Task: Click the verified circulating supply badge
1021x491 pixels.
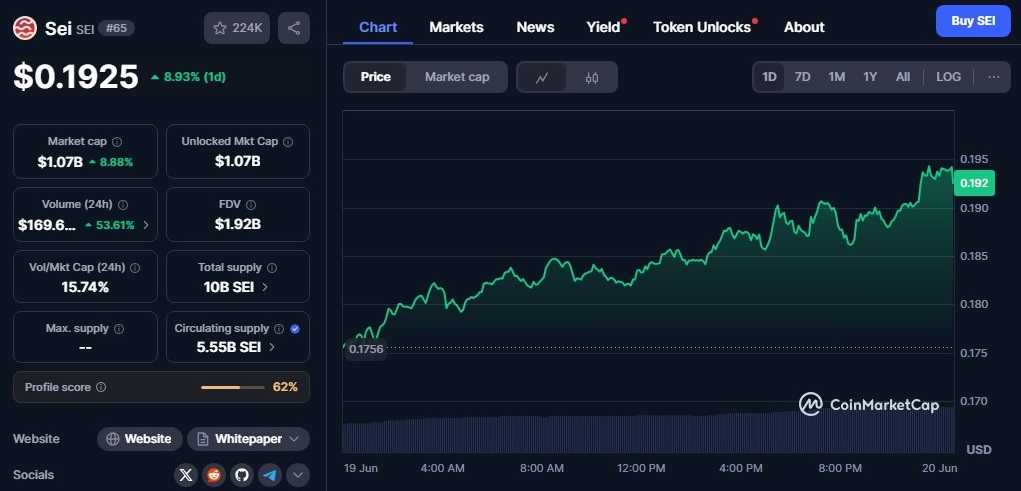Action: 294,329
